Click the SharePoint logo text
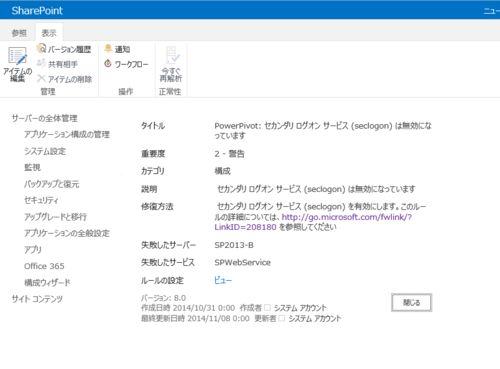Viewport: 500px width, 369px height. [x=37, y=11]
